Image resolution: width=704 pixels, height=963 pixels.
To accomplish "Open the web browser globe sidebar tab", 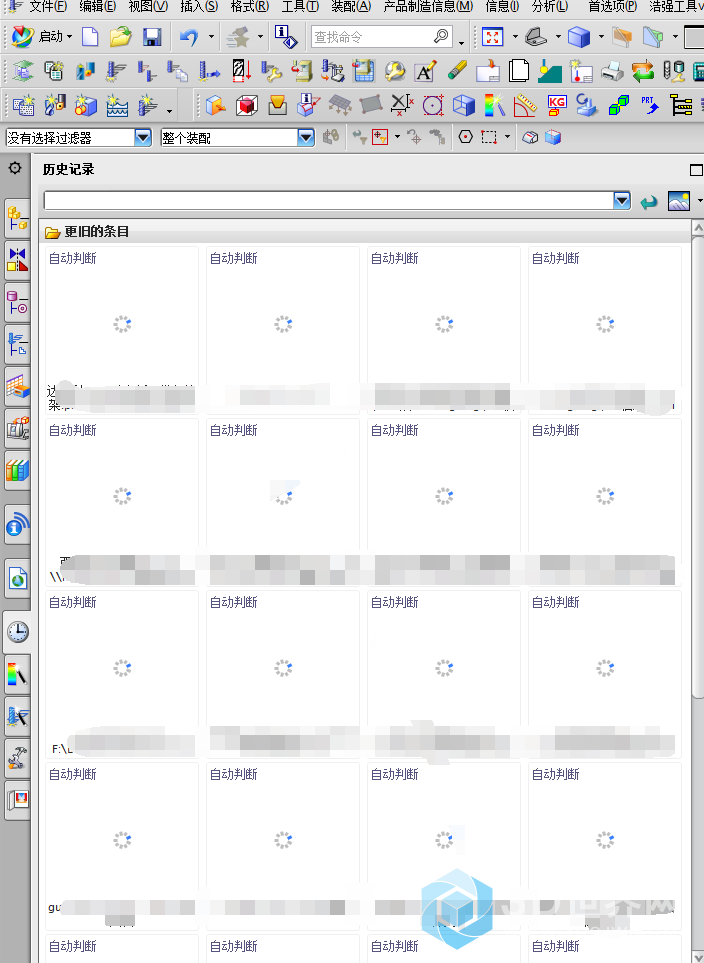I will (17, 578).
